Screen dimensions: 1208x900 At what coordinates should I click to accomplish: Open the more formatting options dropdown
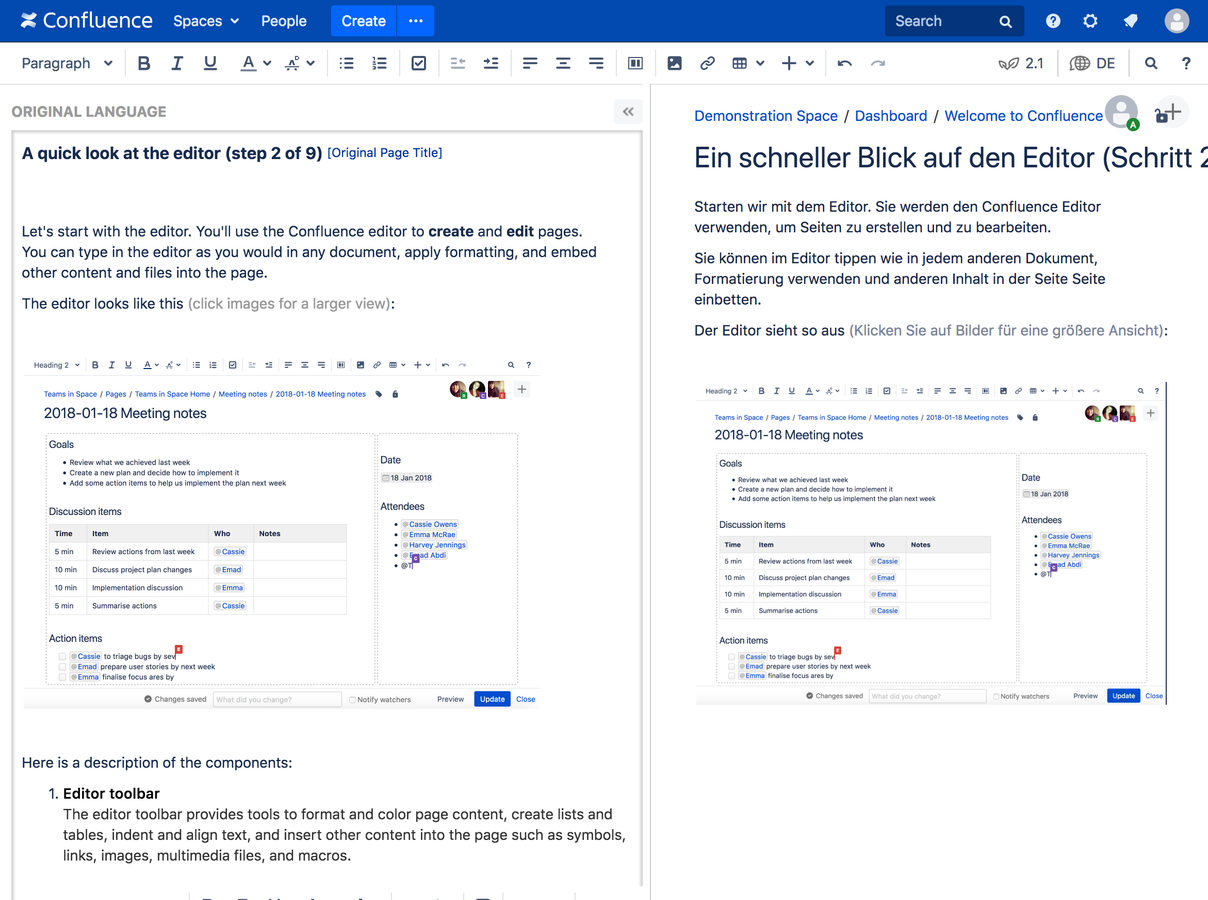pyautogui.click(x=300, y=63)
